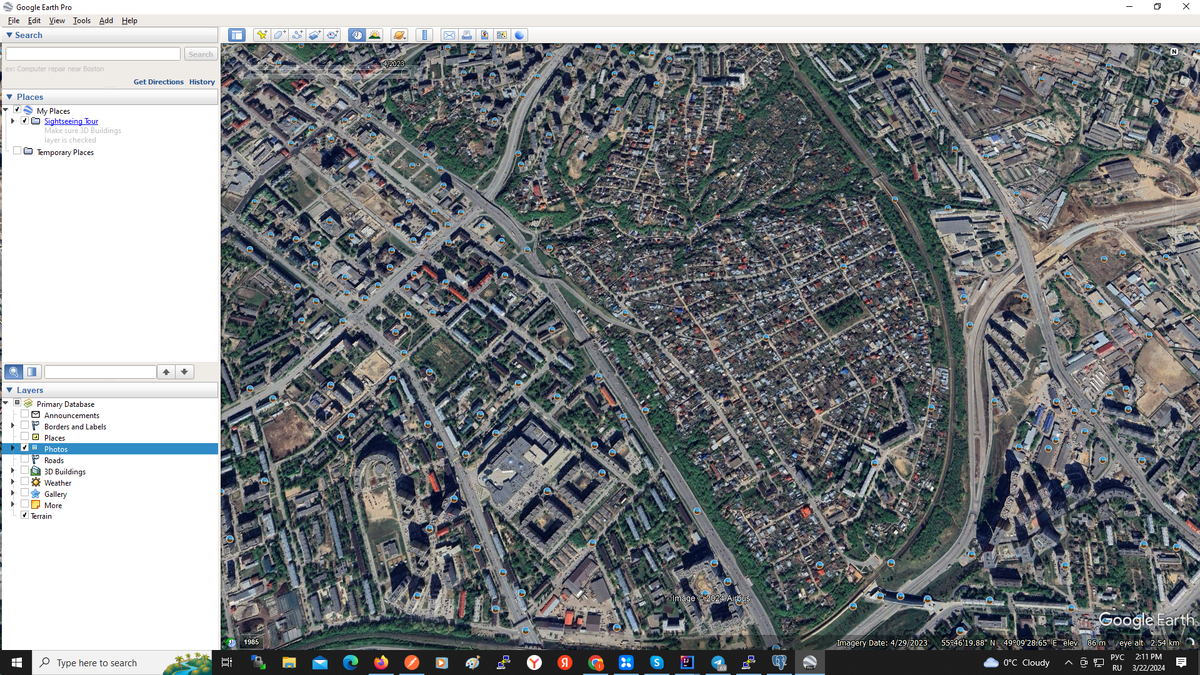The width and height of the screenshot is (1200, 675).
Task: Open the planet switcher (Saturn icon)
Action: click(399, 35)
